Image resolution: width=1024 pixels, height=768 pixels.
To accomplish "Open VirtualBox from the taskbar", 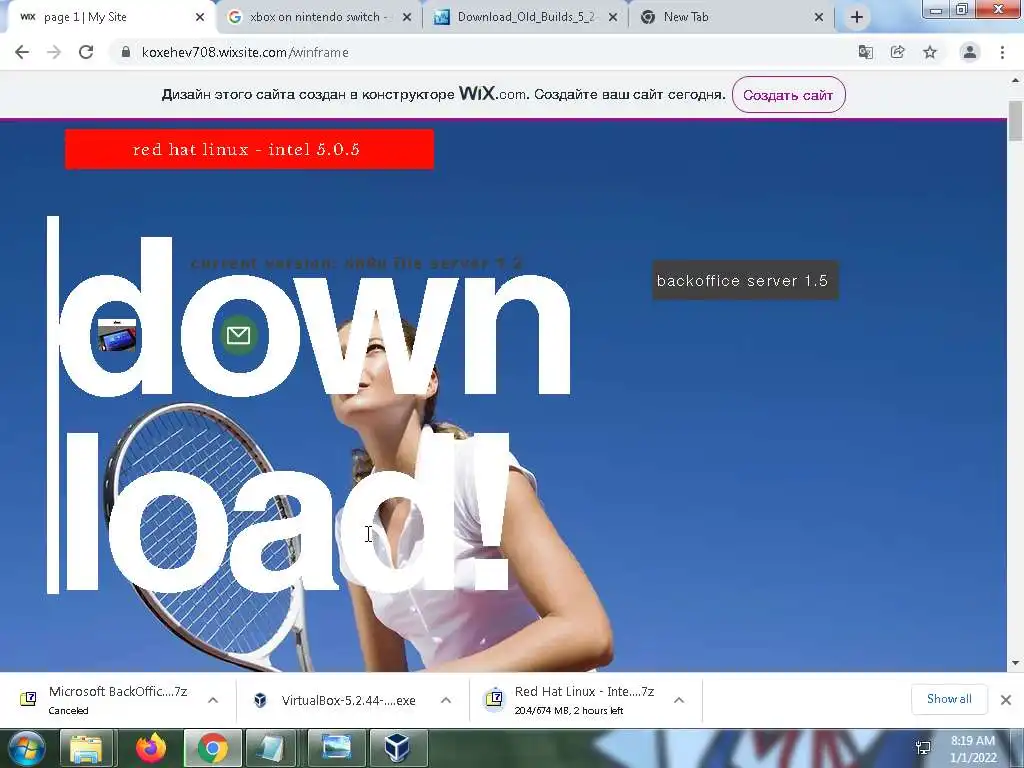I will pos(398,748).
